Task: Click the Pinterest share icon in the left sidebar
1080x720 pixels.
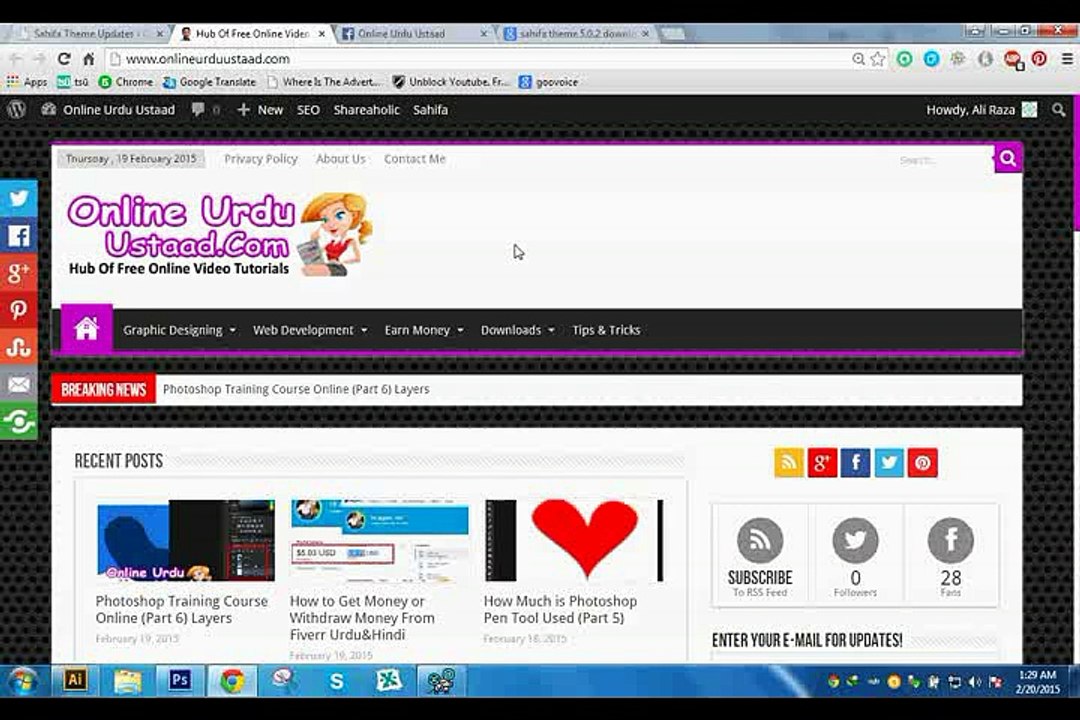Action: [19, 311]
